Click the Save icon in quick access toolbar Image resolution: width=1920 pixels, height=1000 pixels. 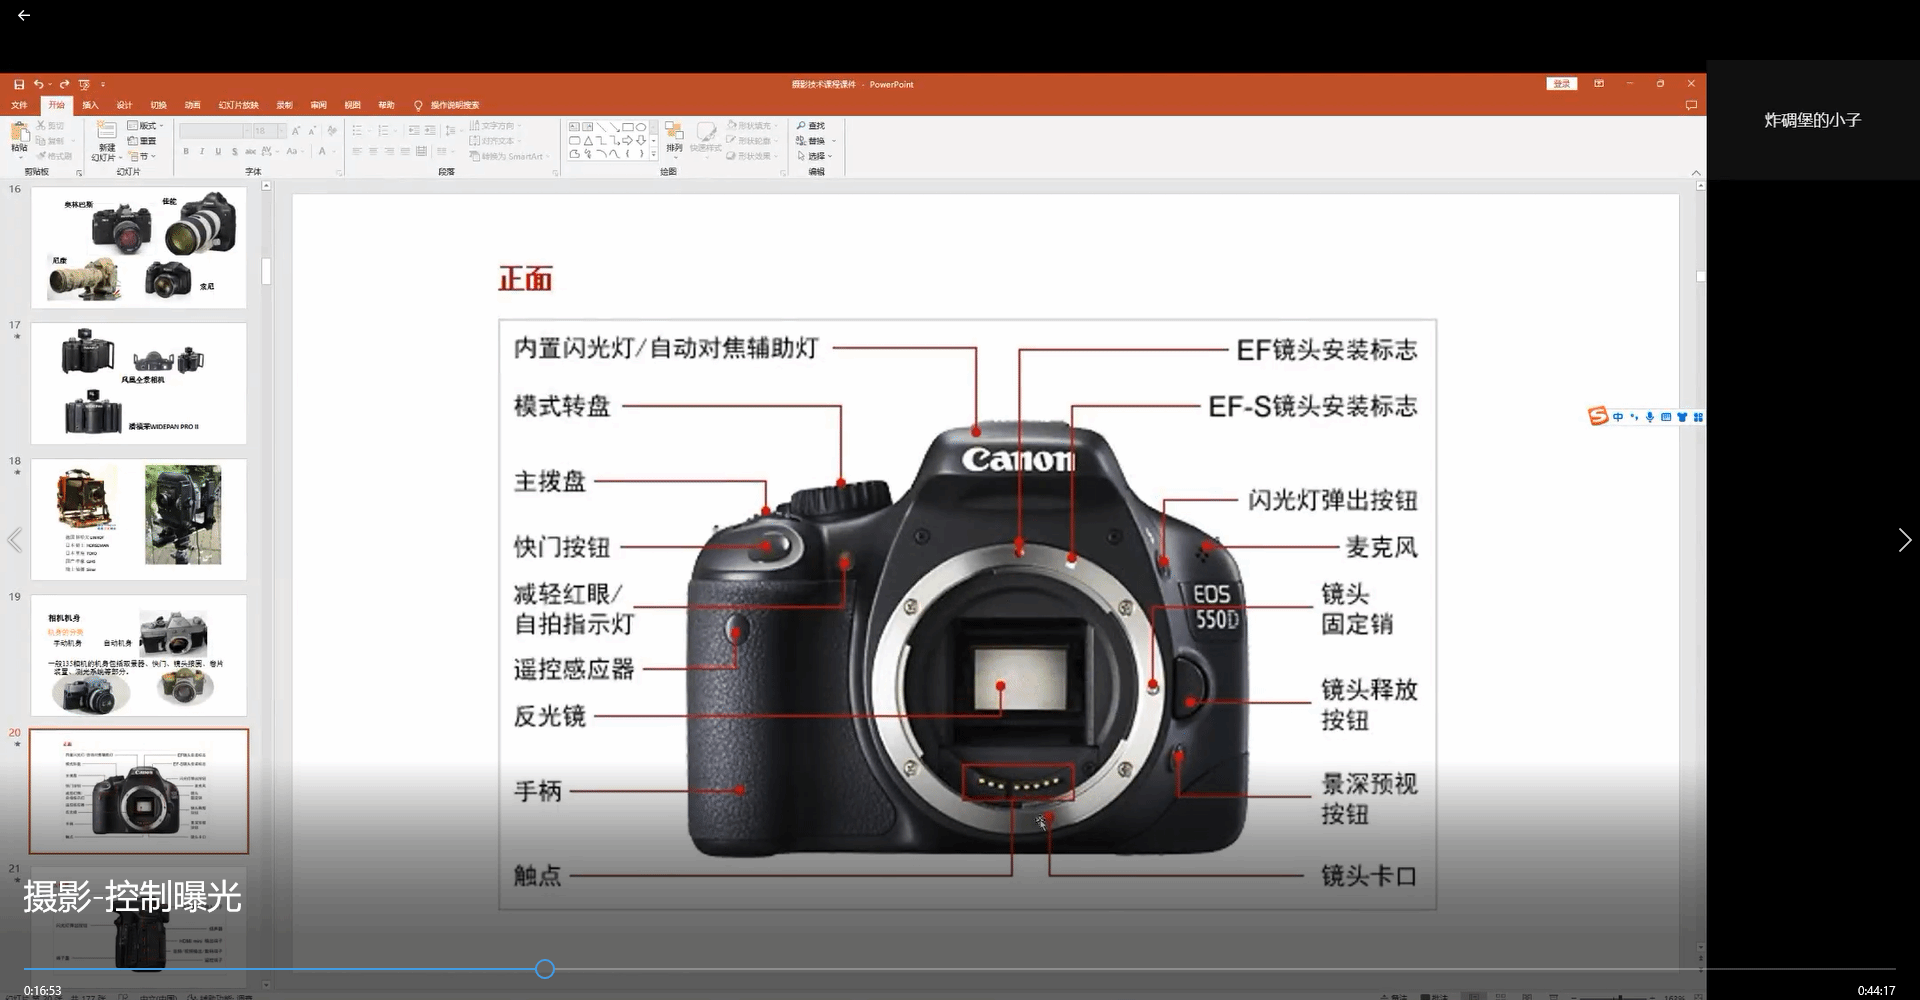pyautogui.click(x=19, y=85)
